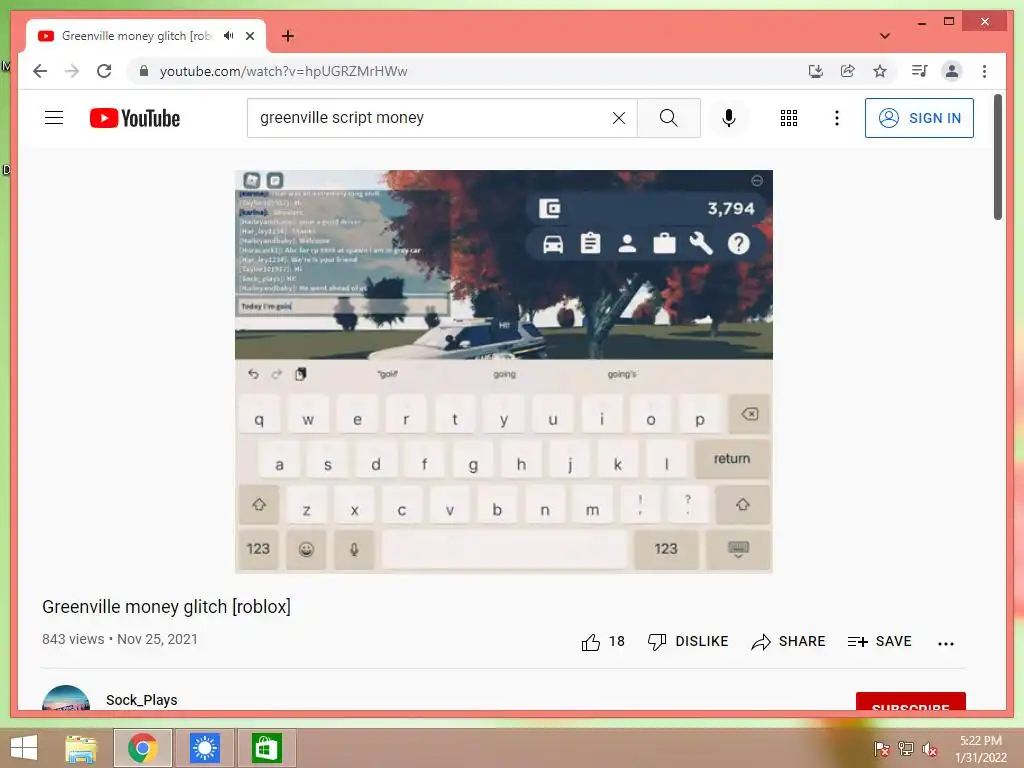Click the person icon in the game HUD
Screen dimensions: 1024x768
pyautogui.click(x=628, y=244)
